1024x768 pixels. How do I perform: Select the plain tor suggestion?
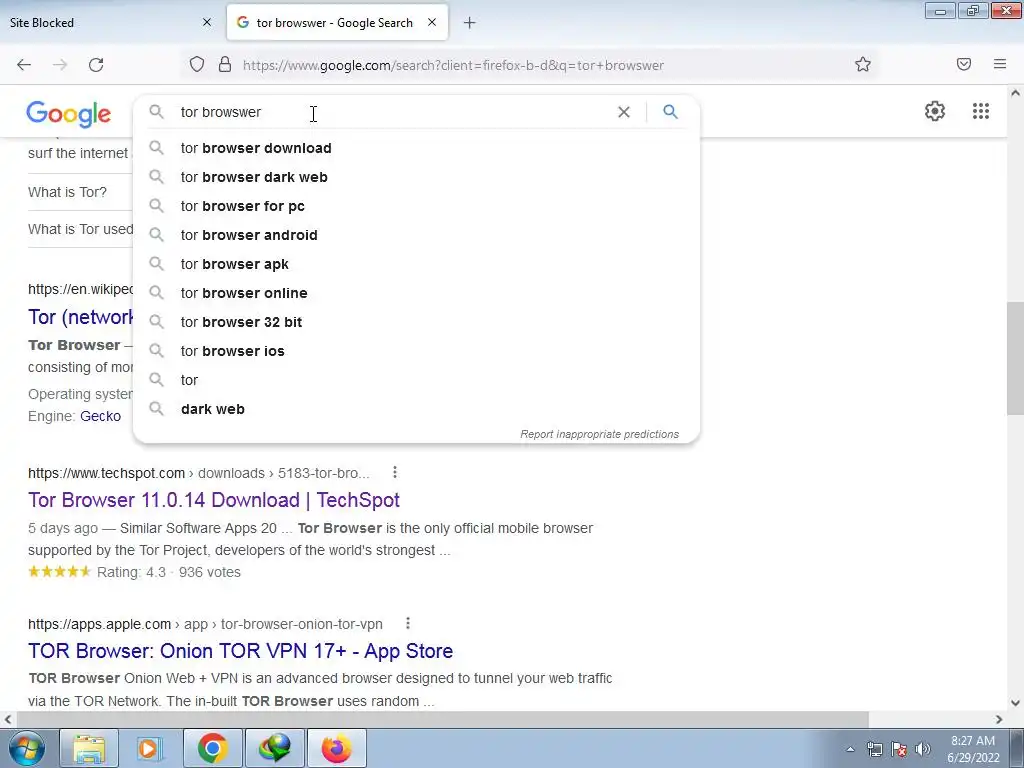point(416,380)
